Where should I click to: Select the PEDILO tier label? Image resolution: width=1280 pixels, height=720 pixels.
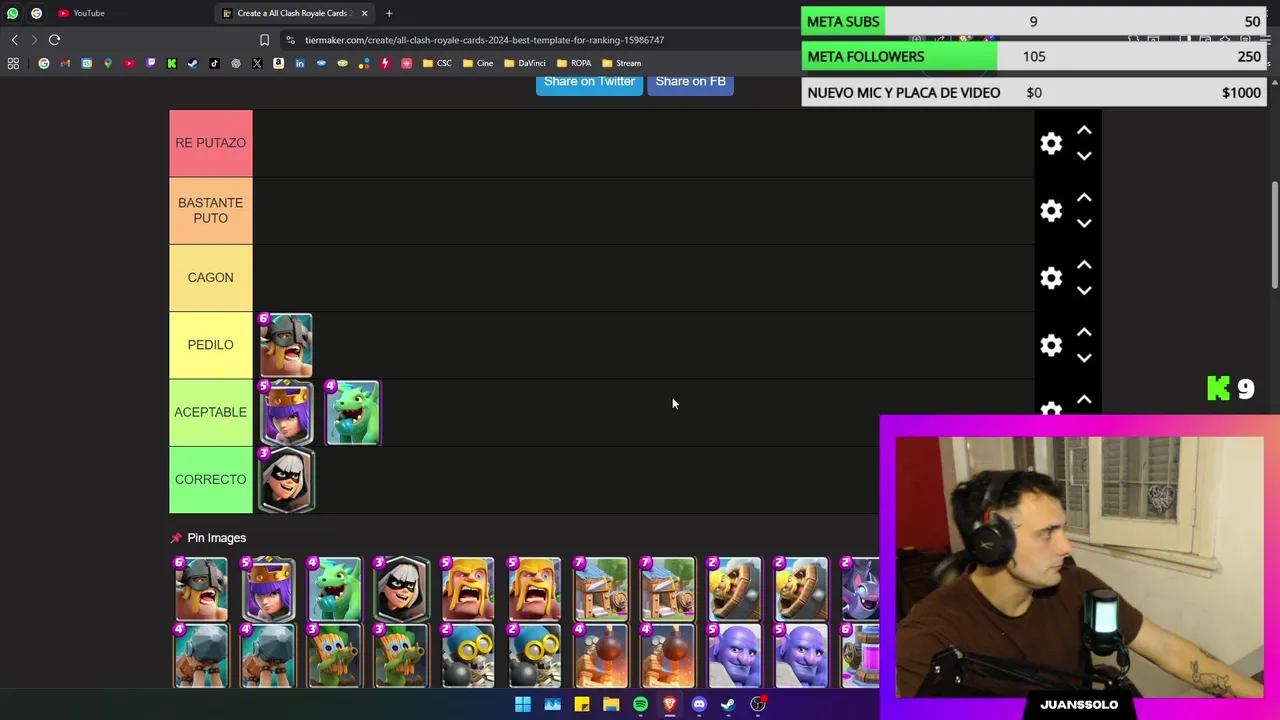pyautogui.click(x=210, y=345)
